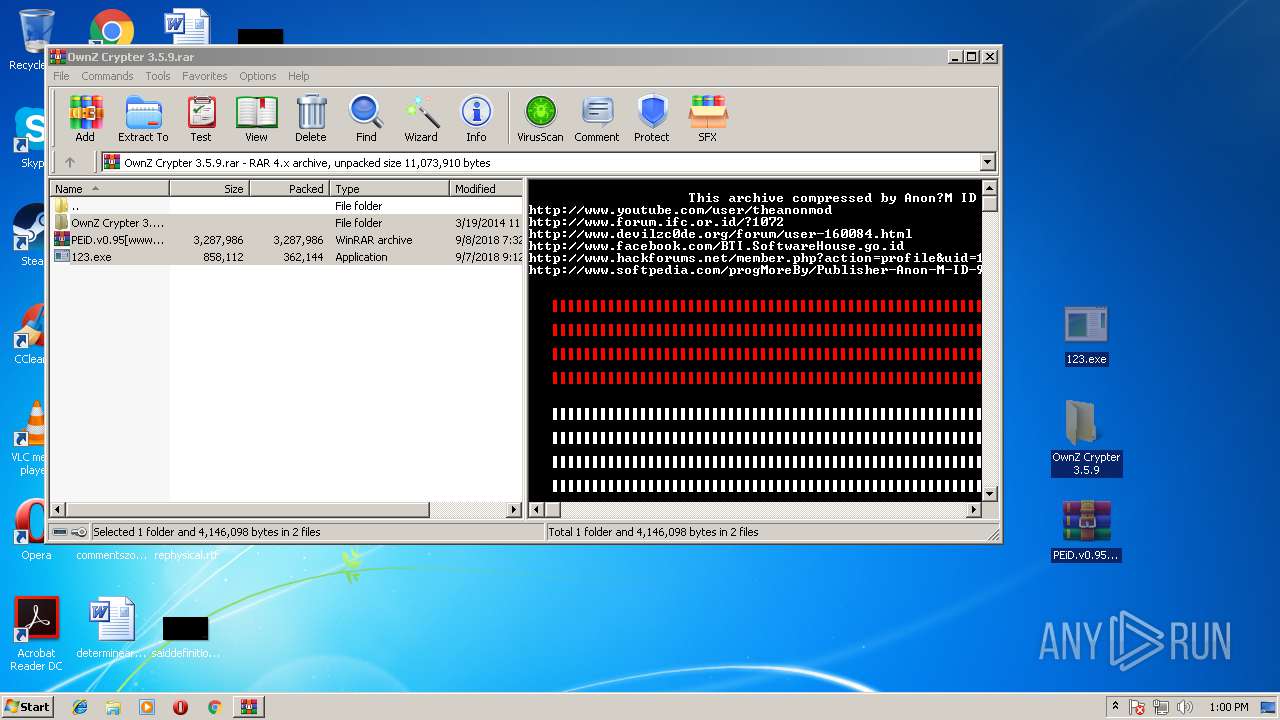Open the Commands menu

[107, 76]
